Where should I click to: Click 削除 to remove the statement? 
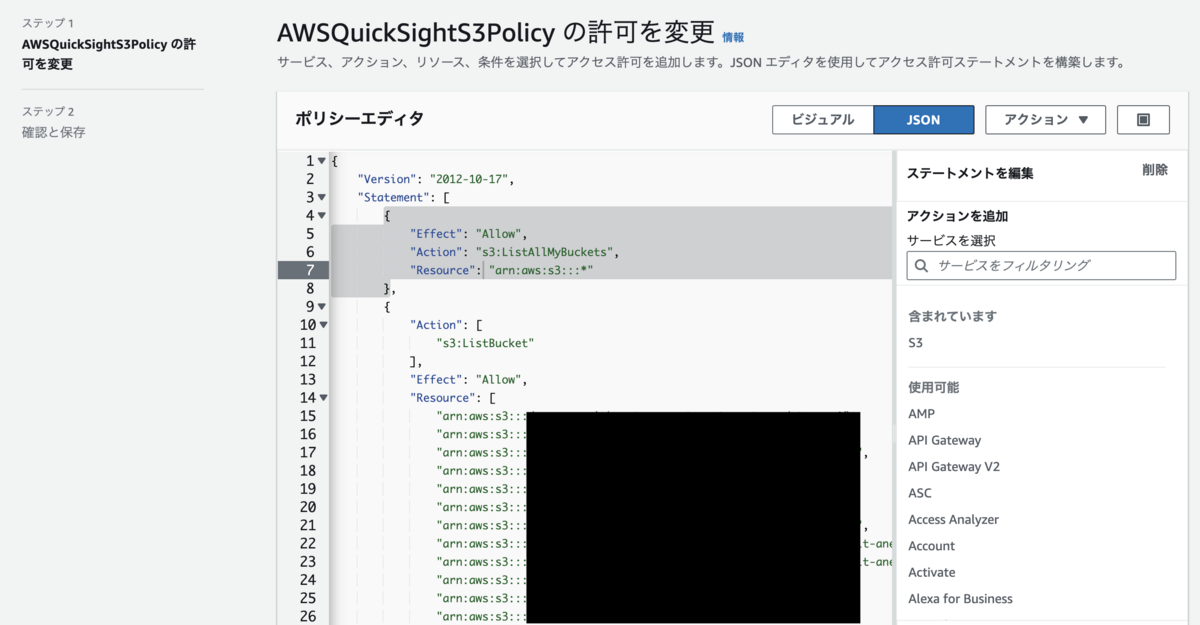pos(1154,170)
